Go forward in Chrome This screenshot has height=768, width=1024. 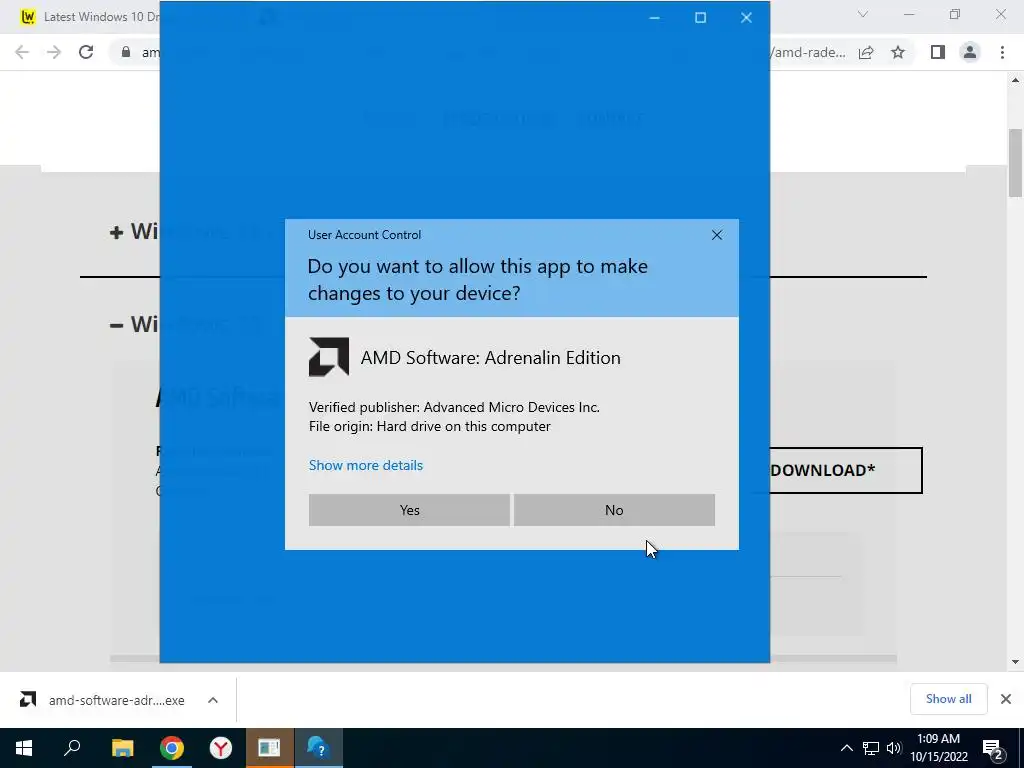pos(54,52)
